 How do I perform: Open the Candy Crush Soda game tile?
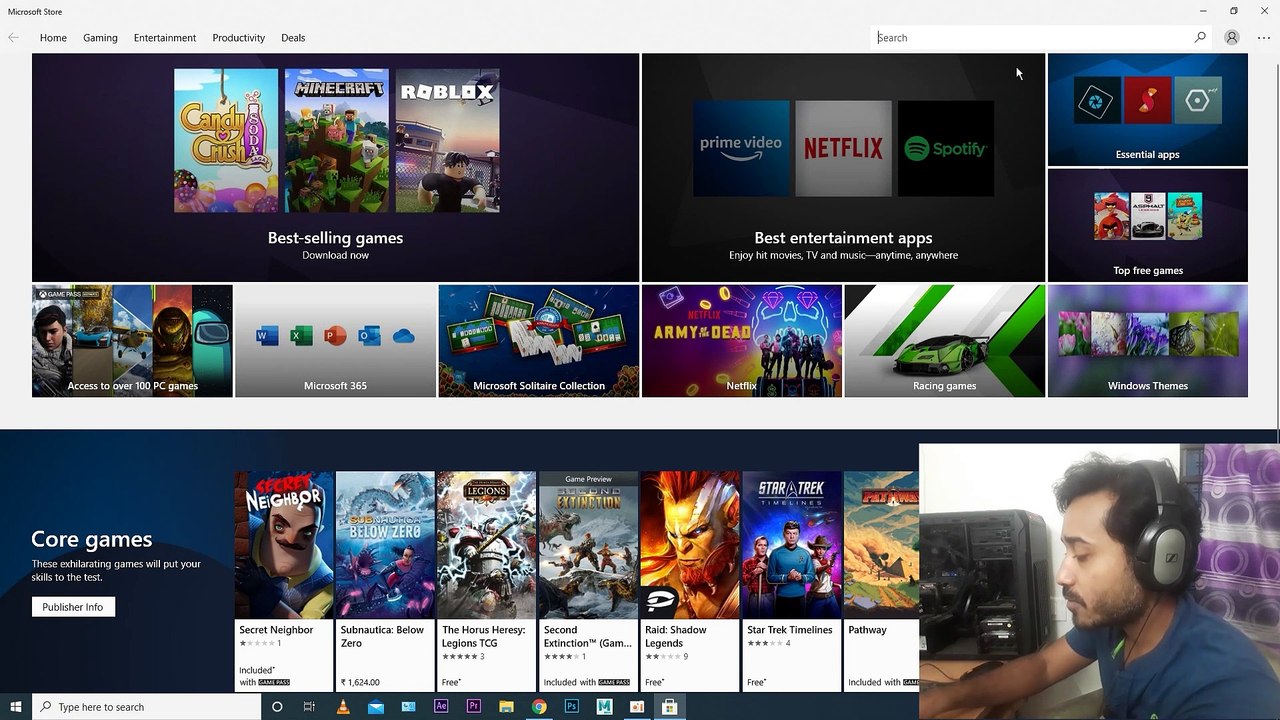click(226, 140)
